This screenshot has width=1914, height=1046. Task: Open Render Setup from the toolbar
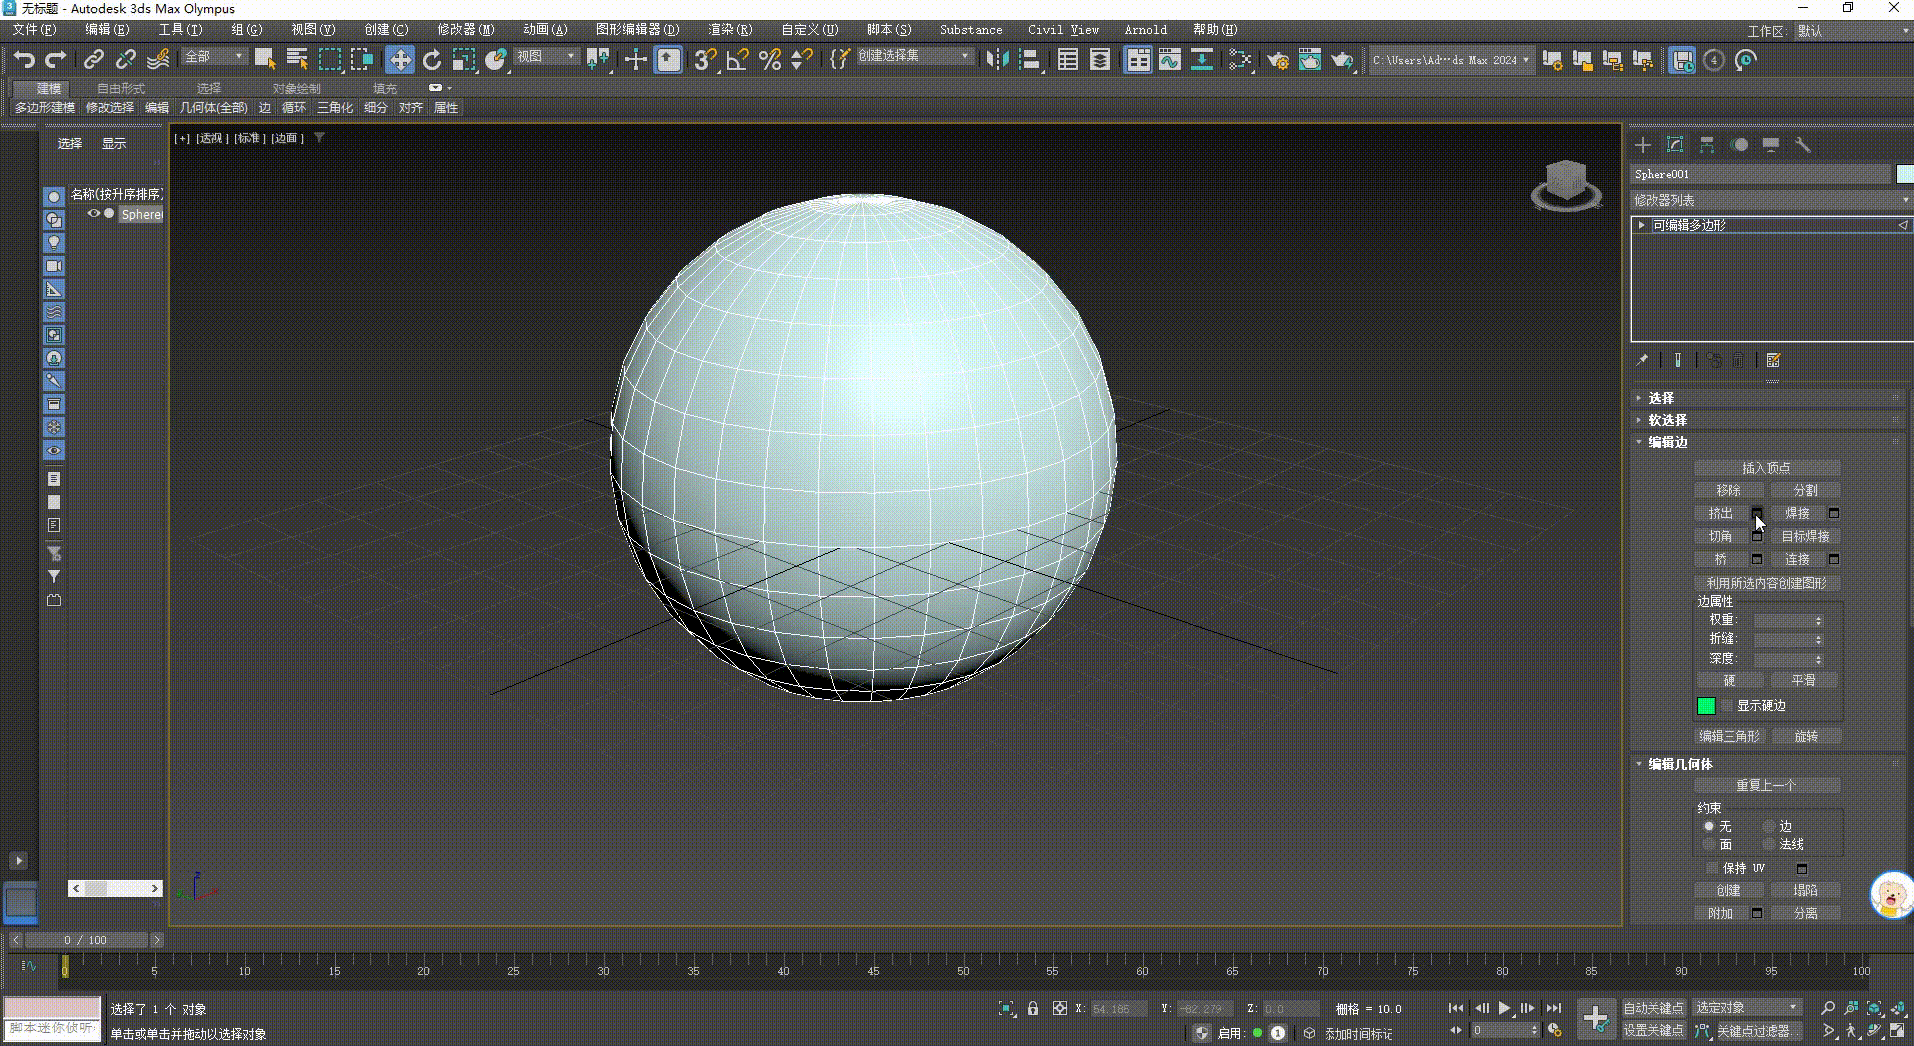pos(1278,59)
